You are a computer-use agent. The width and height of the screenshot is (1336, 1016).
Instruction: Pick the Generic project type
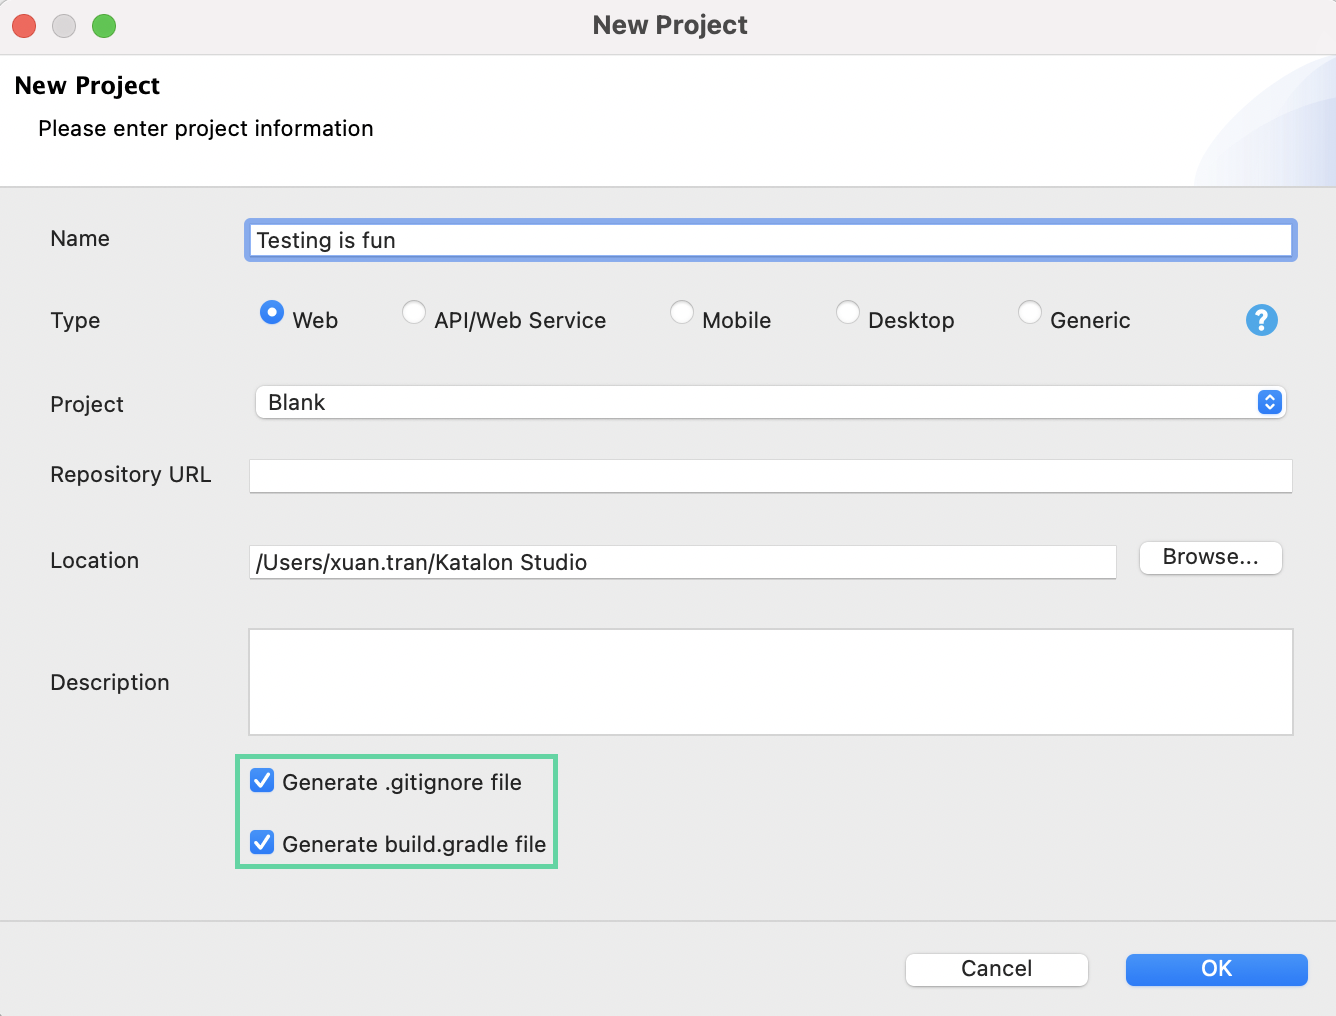[1030, 313]
